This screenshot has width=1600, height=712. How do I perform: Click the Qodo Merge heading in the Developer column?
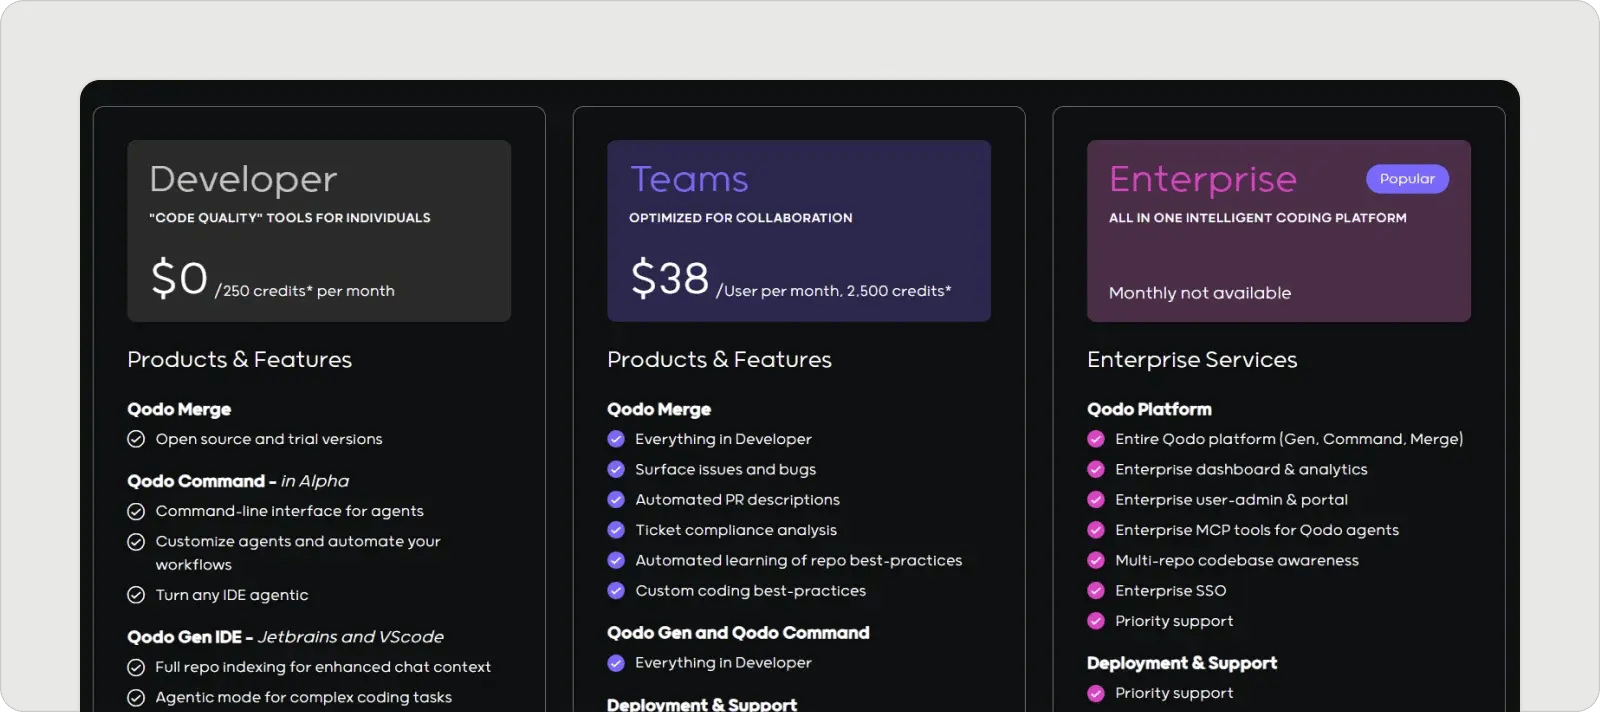[179, 409]
